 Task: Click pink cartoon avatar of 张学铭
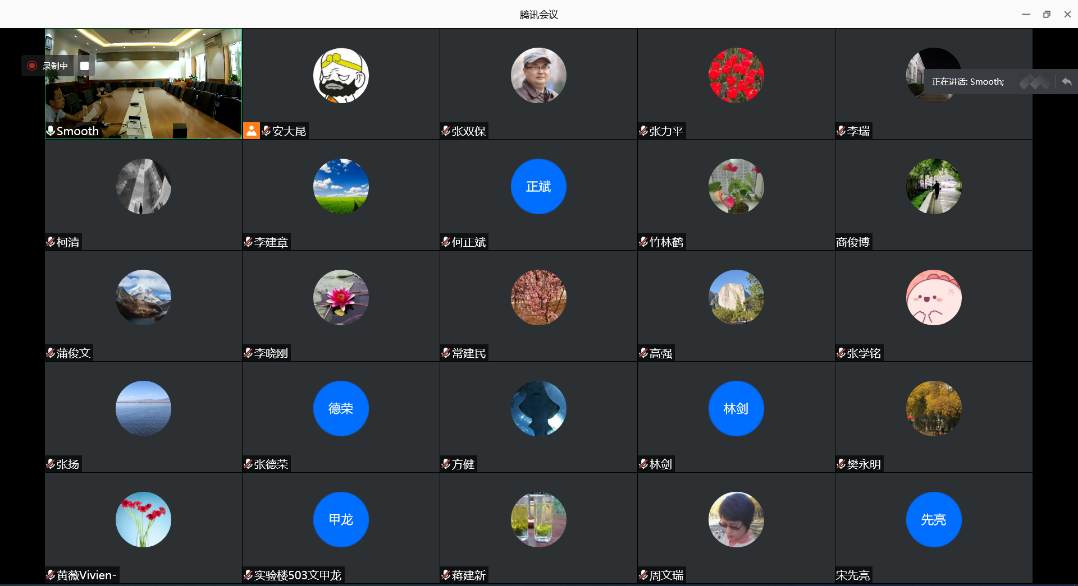coord(934,298)
